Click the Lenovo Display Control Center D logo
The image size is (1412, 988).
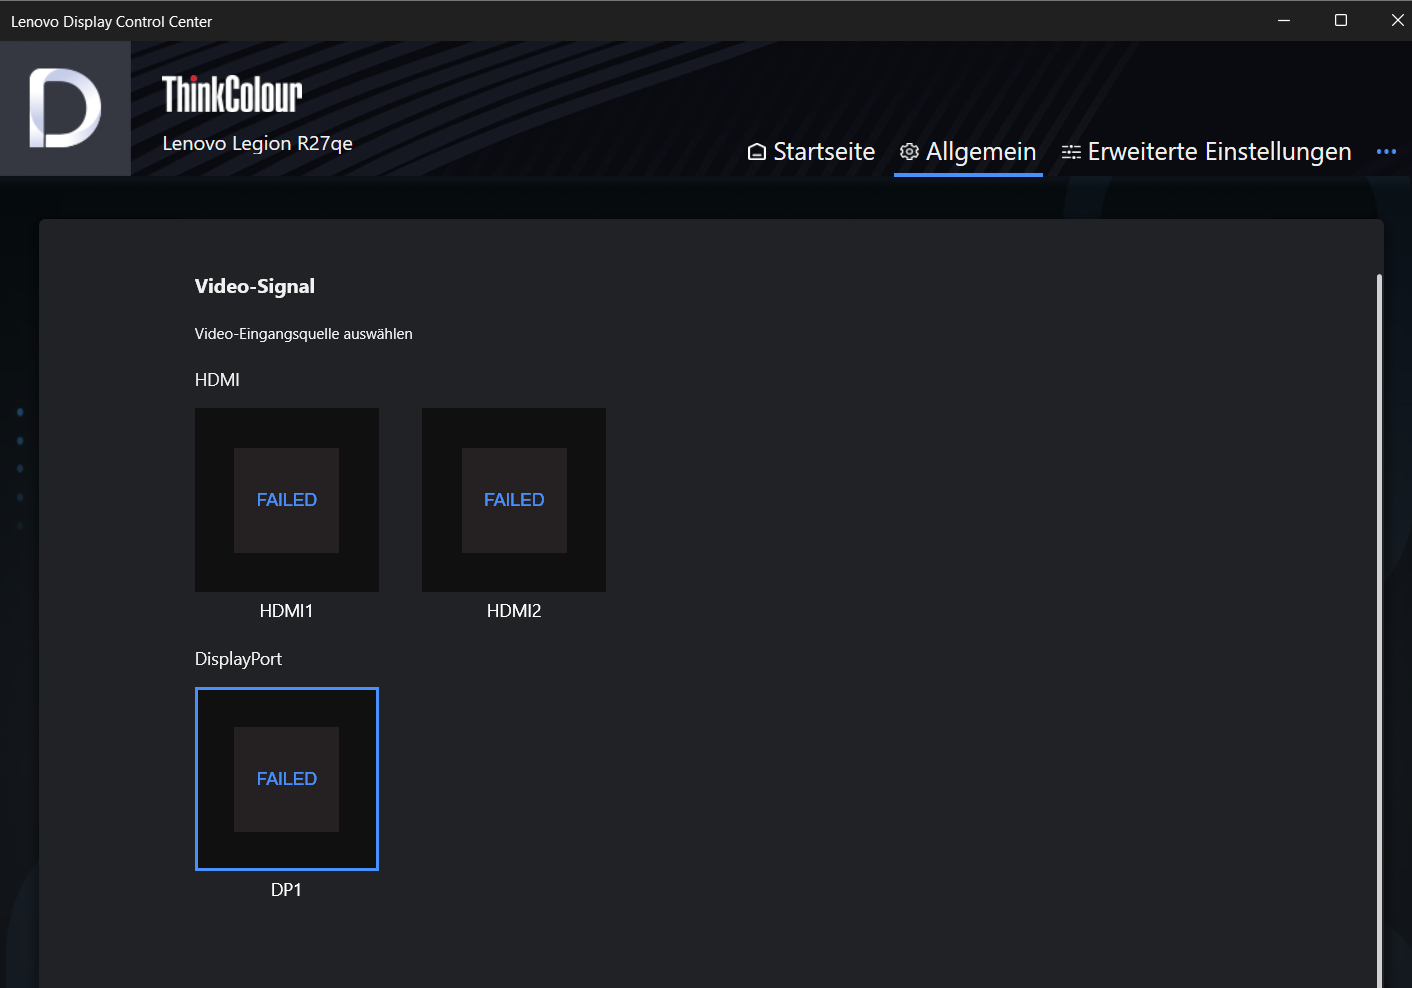[x=65, y=108]
